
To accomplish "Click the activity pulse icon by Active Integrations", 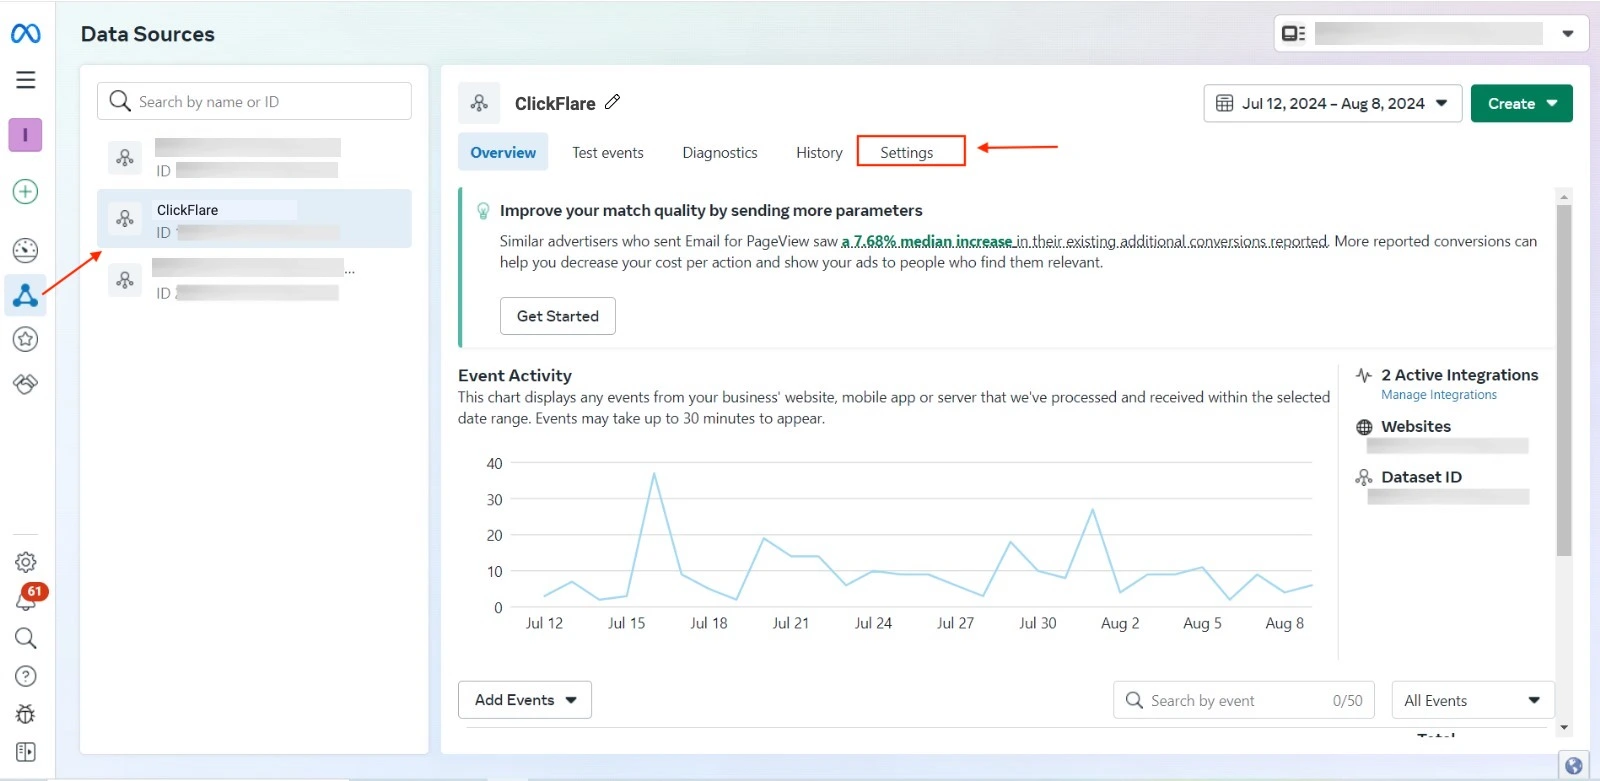I will pos(1364,376).
